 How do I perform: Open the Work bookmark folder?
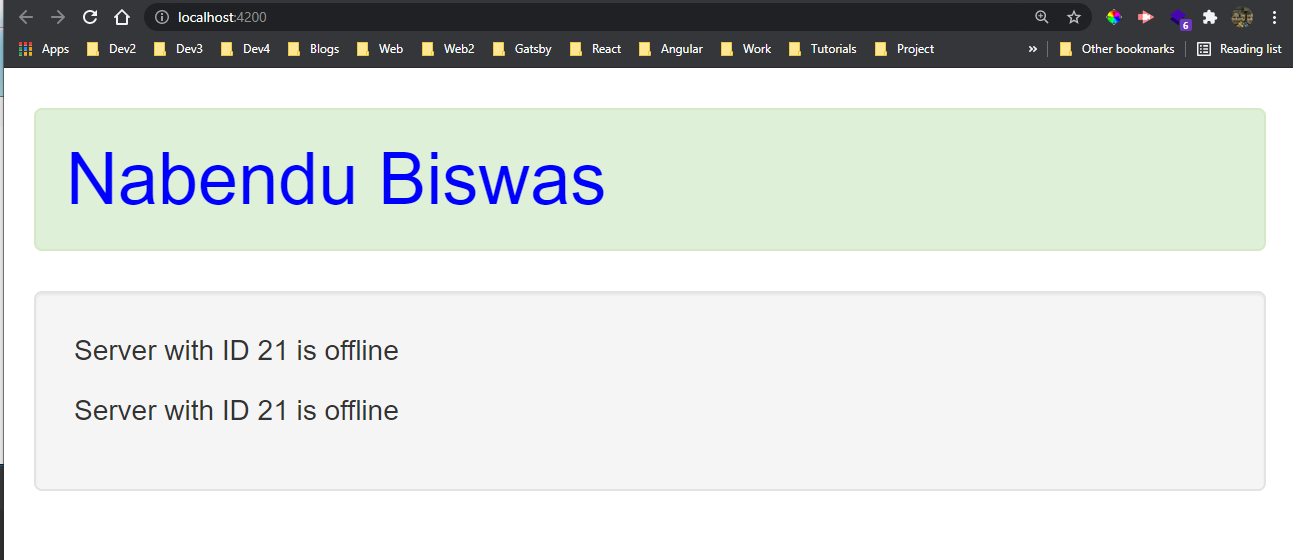point(746,49)
